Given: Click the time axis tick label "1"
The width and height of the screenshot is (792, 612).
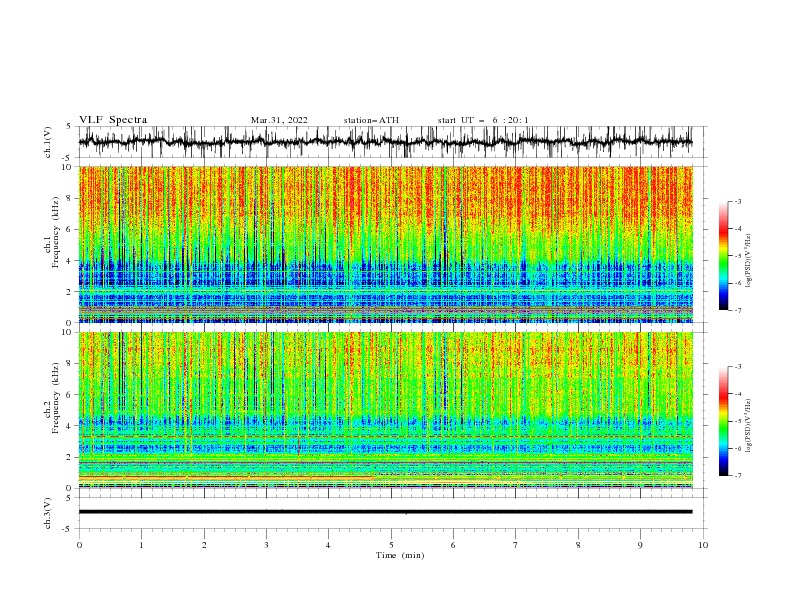Looking at the screenshot, I should 141,545.
